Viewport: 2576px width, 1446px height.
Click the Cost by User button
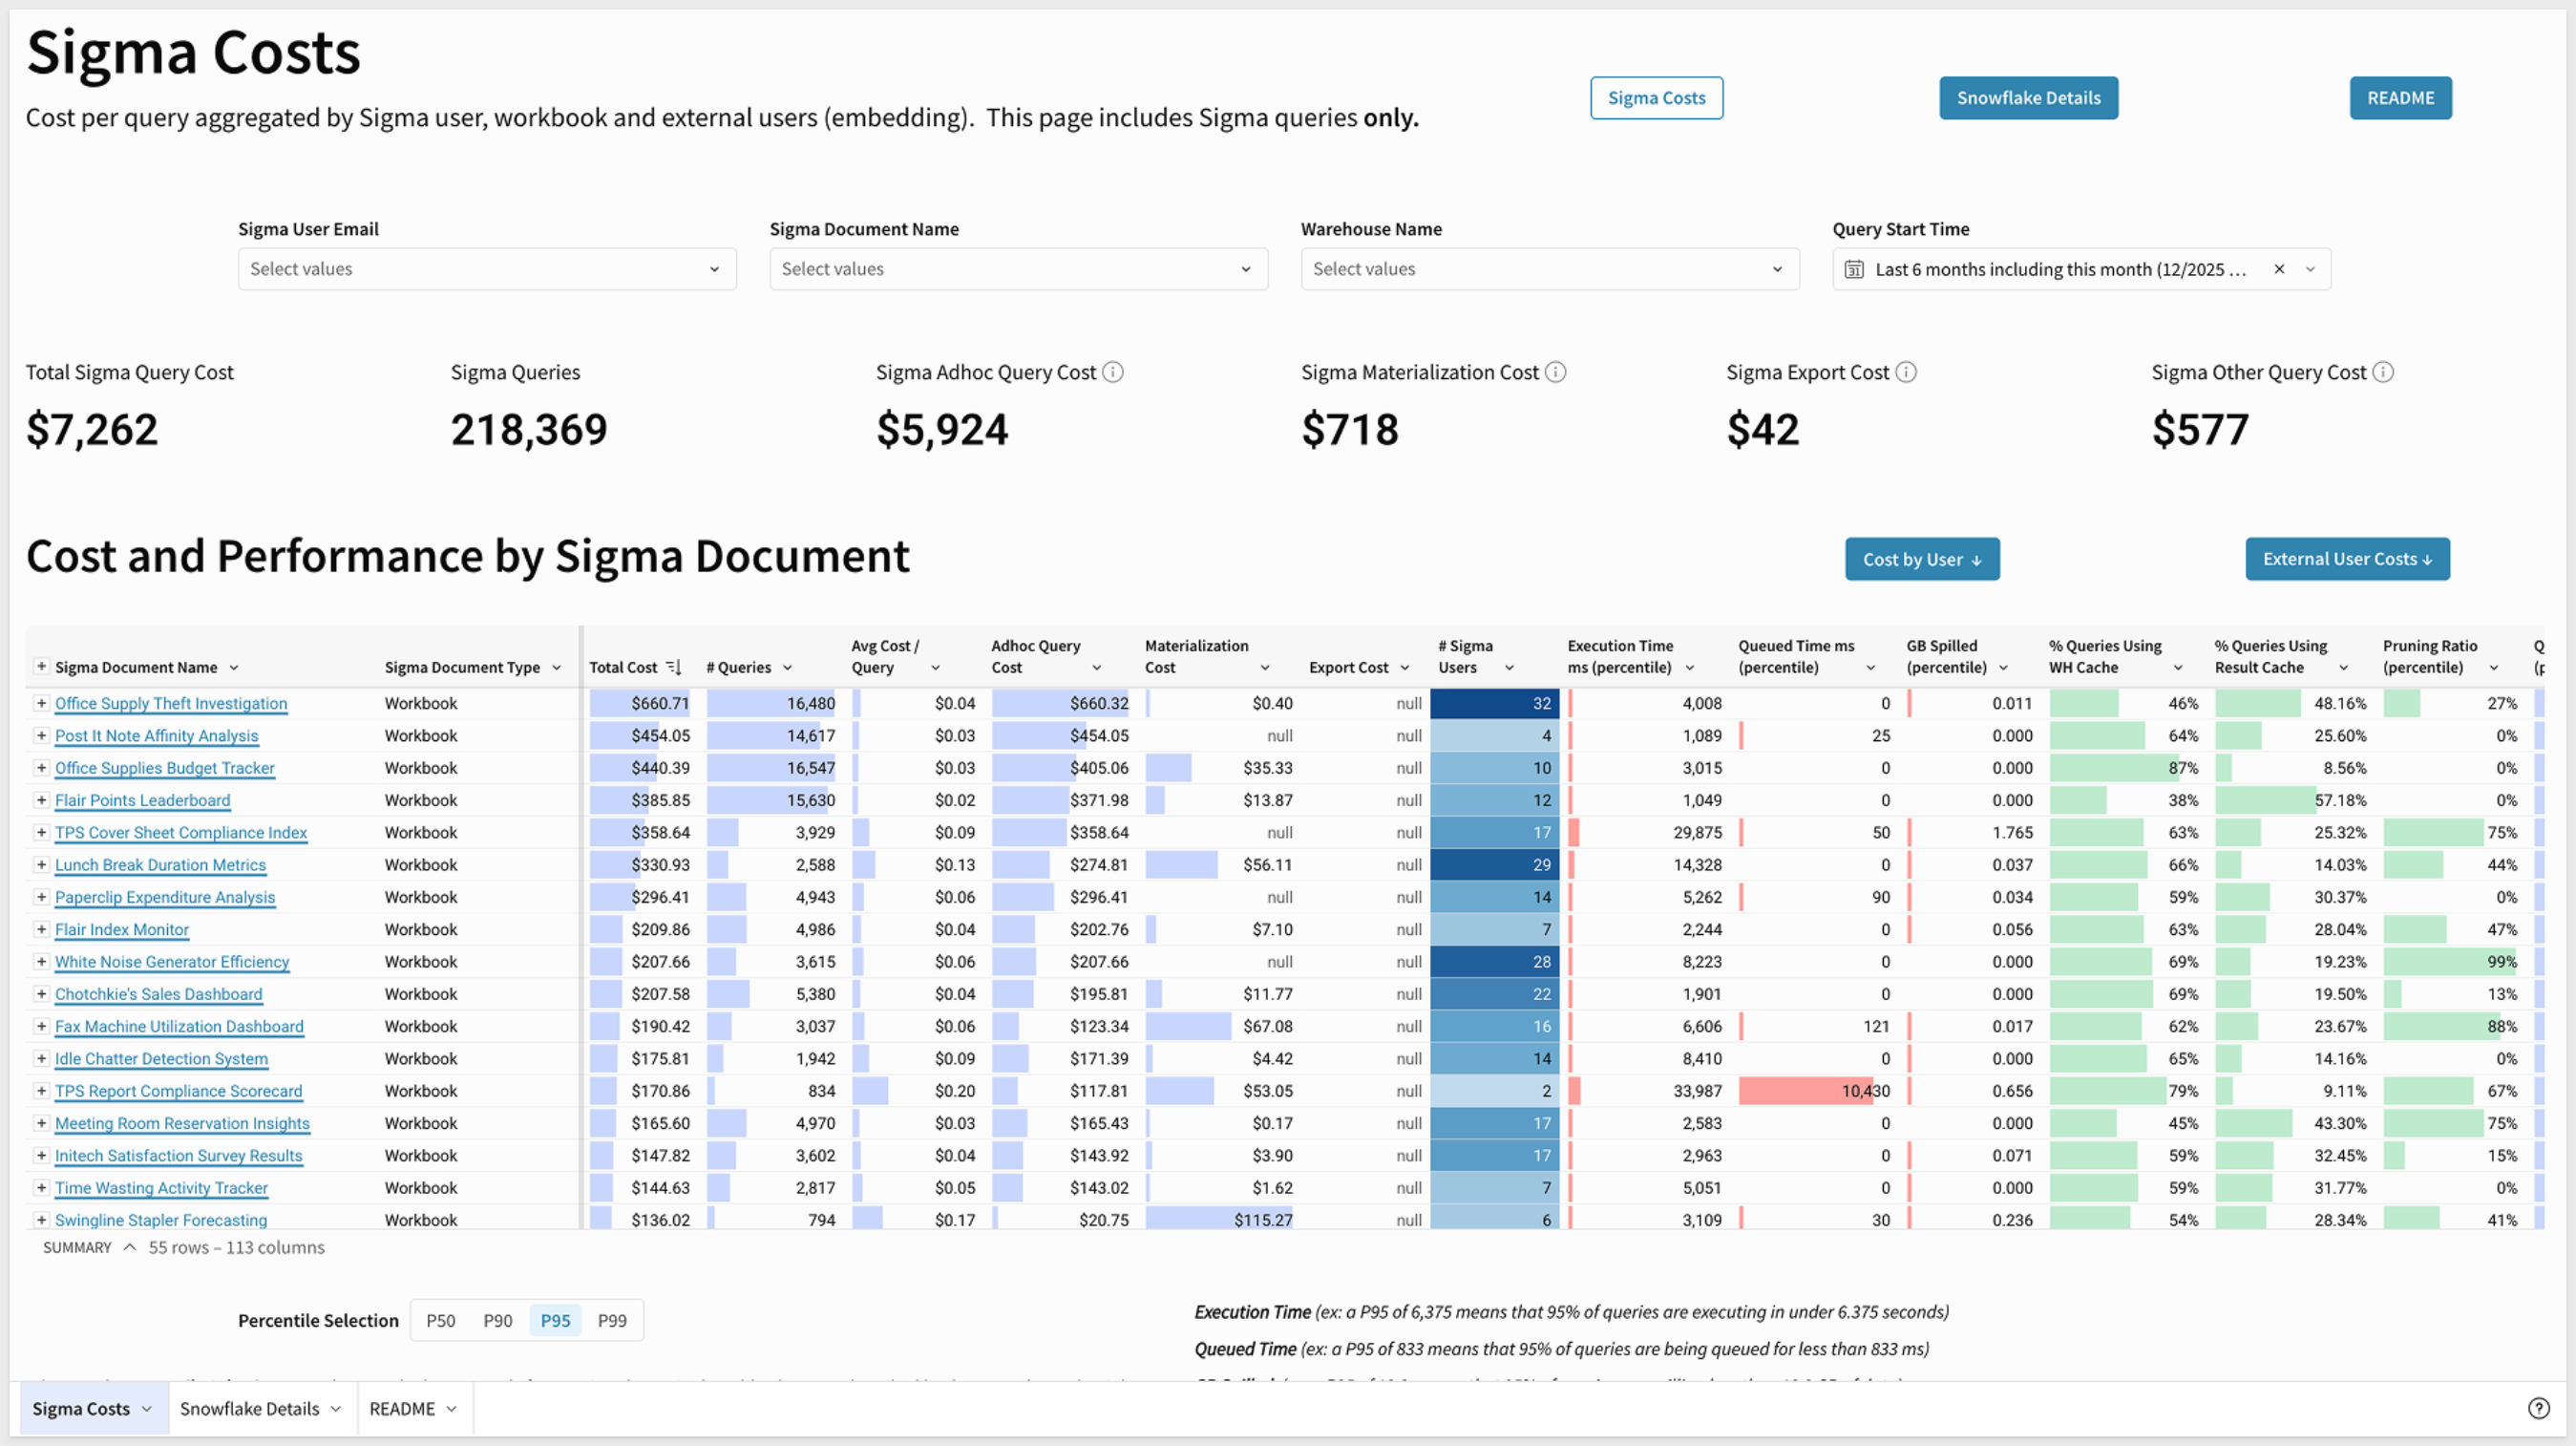pos(1922,559)
